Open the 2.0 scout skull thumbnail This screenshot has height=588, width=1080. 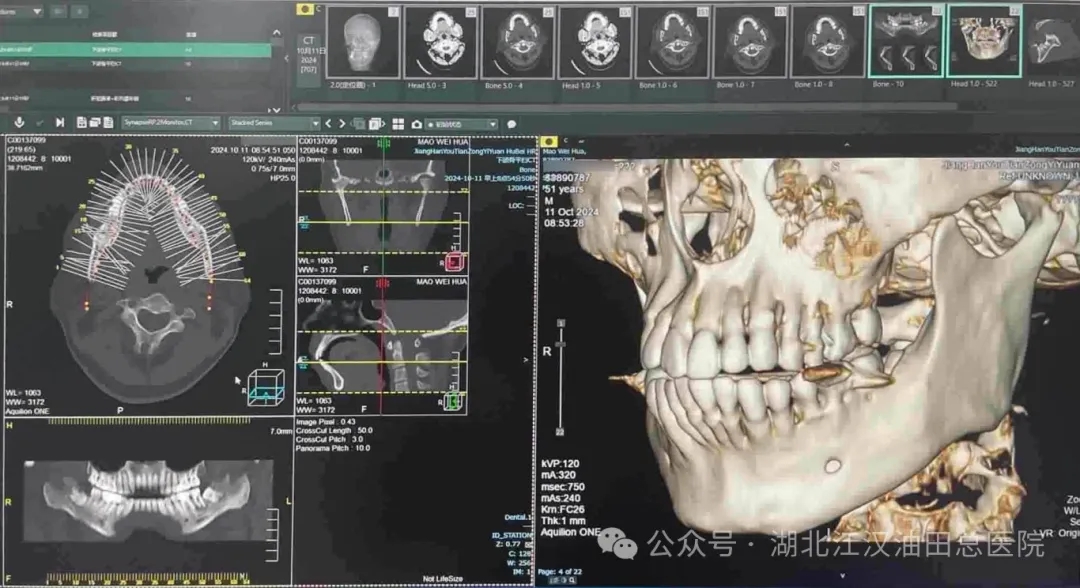pos(363,42)
